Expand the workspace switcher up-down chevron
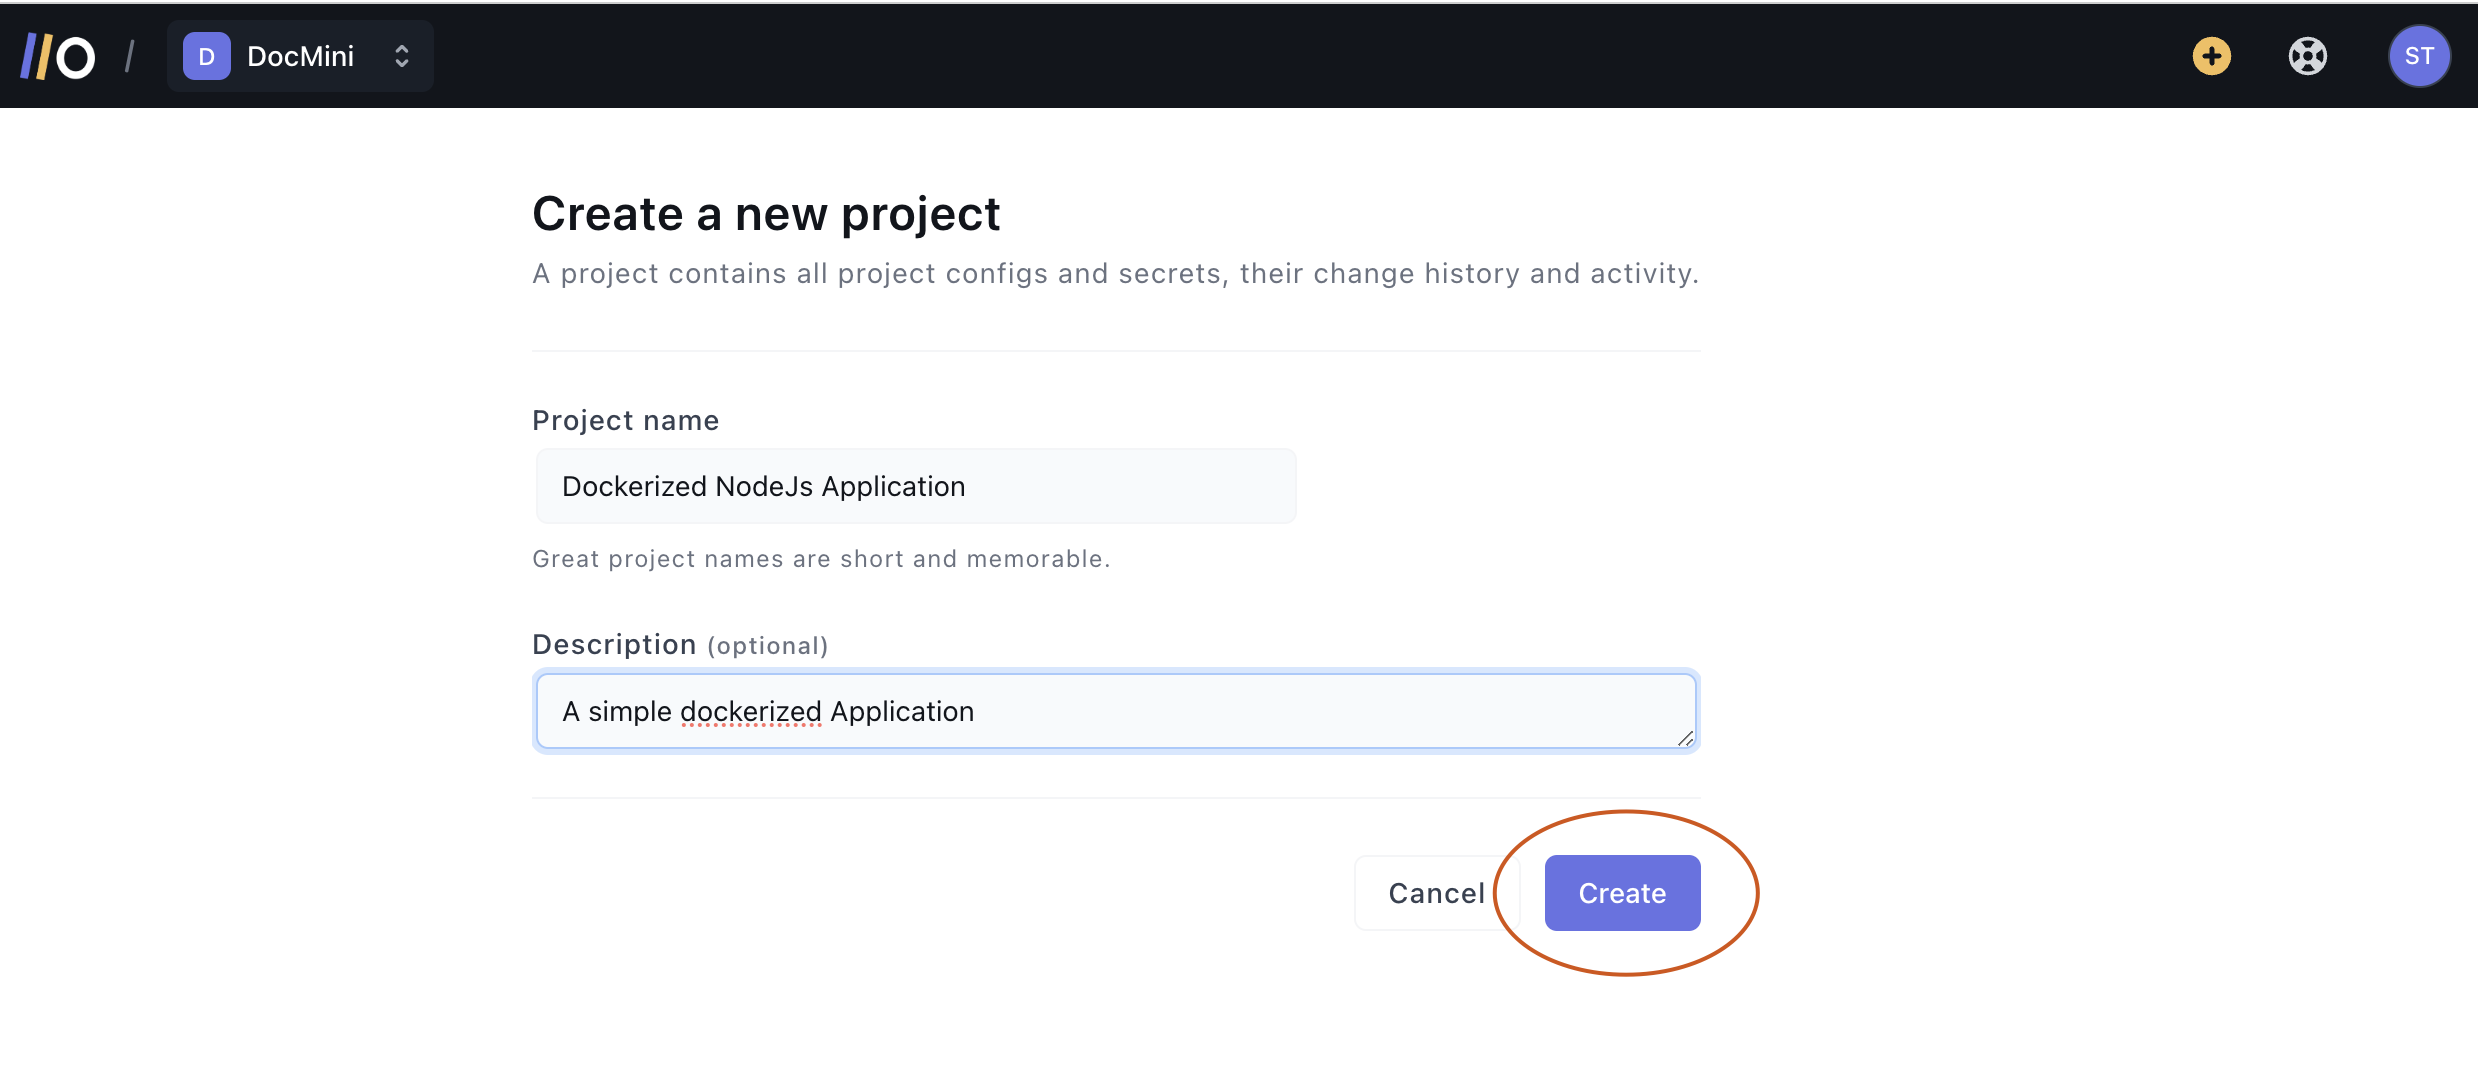This screenshot has height=1080, width=2478. point(402,57)
